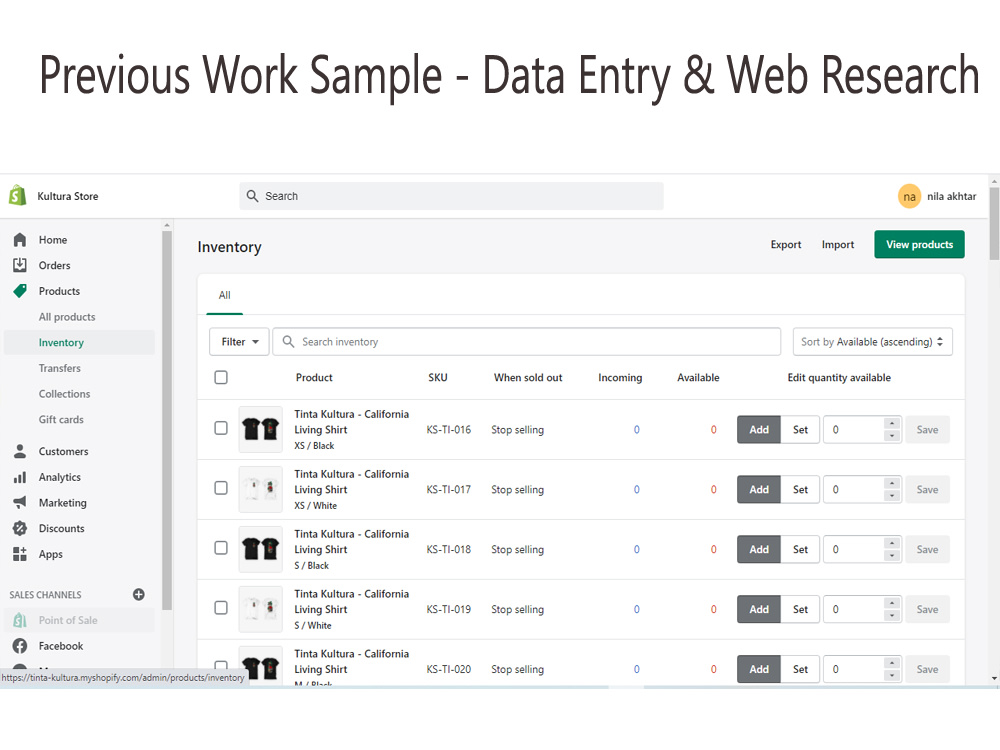Click the Shopify logo icon
The height and width of the screenshot is (750, 1000).
point(18,195)
